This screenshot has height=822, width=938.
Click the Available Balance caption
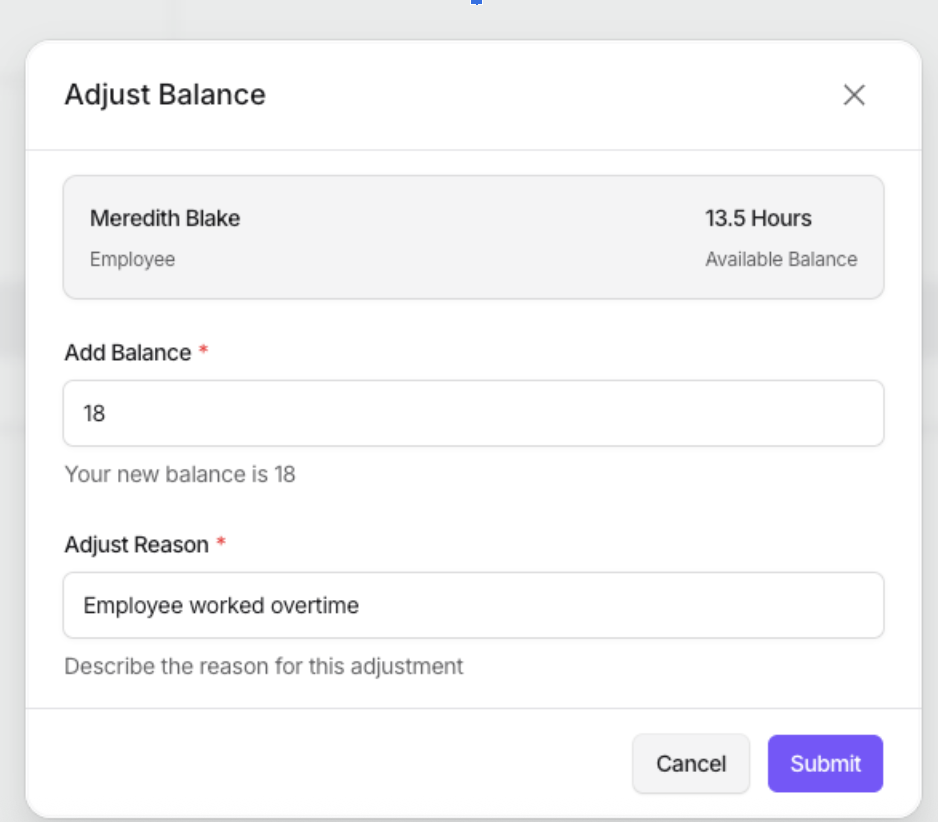pyautogui.click(x=781, y=259)
